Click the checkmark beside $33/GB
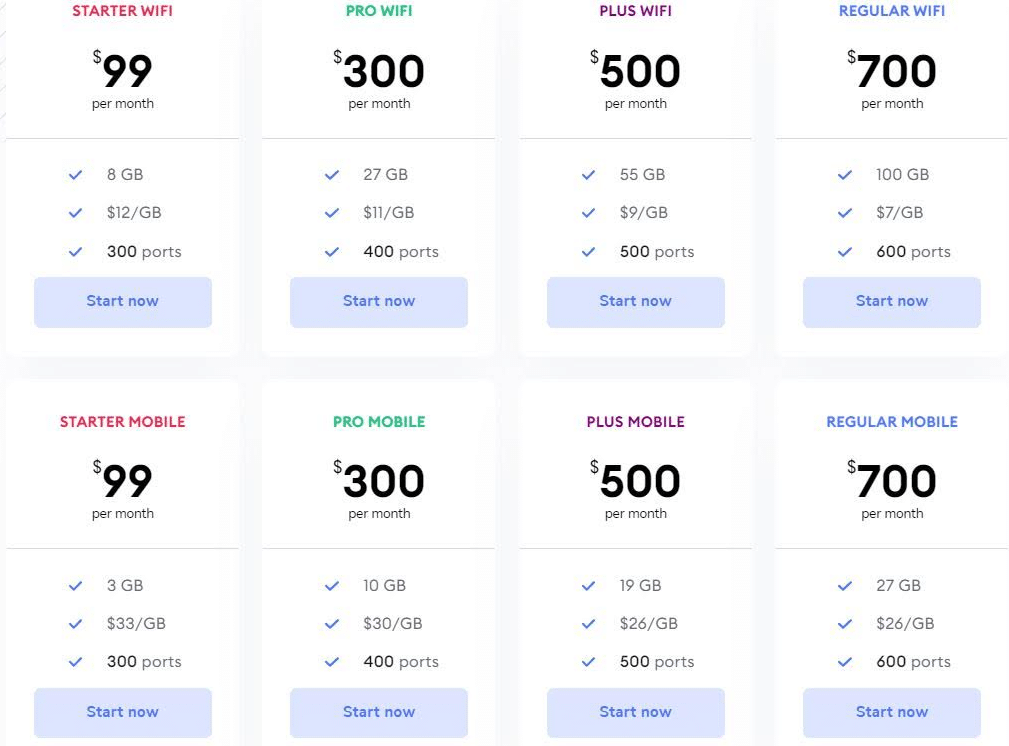 75,624
